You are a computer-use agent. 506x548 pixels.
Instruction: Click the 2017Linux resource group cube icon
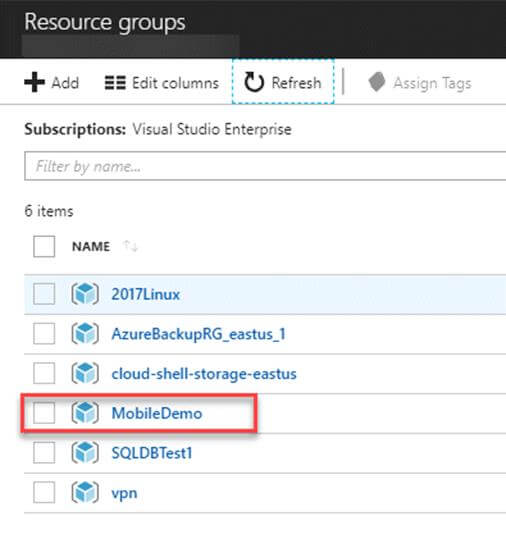click(85, 294)
